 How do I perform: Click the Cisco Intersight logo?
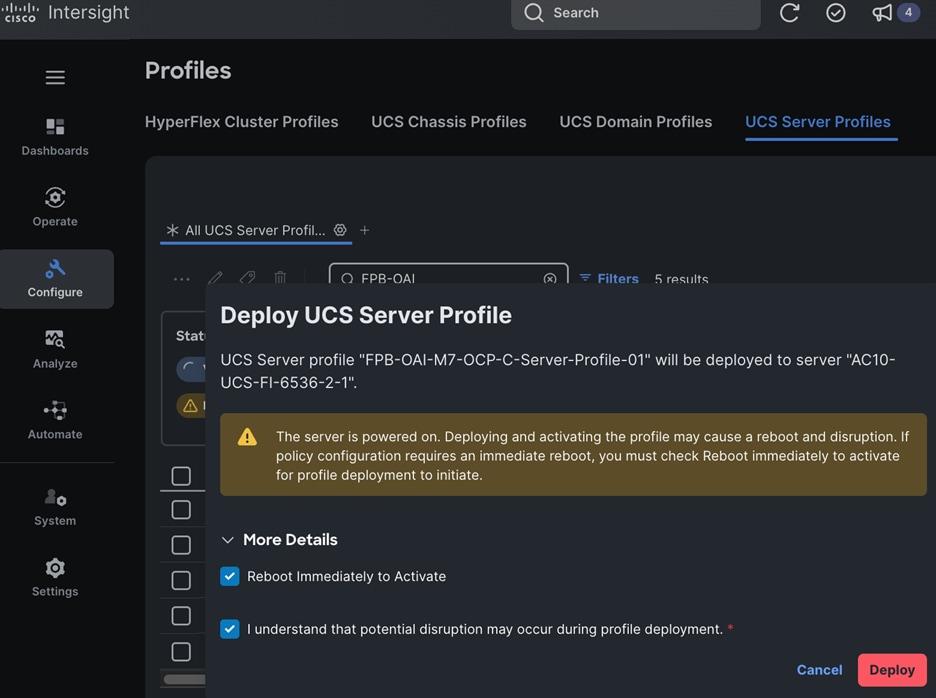click(x=66, y=13)
